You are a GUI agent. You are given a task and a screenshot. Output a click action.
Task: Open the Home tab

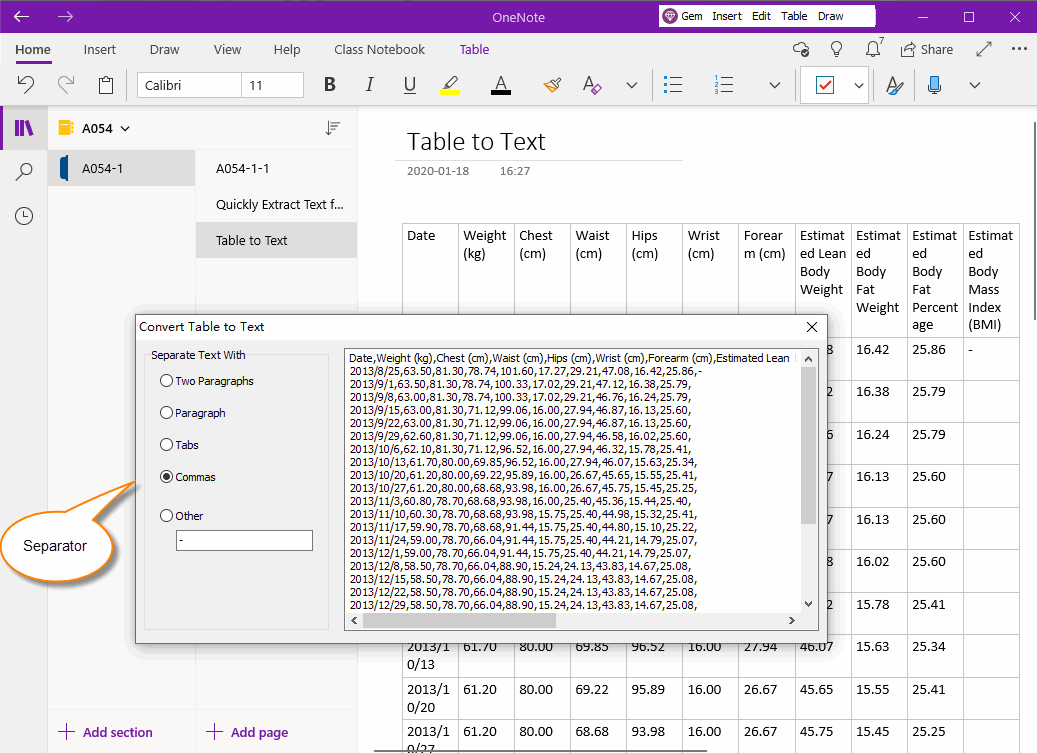(33, 50)
